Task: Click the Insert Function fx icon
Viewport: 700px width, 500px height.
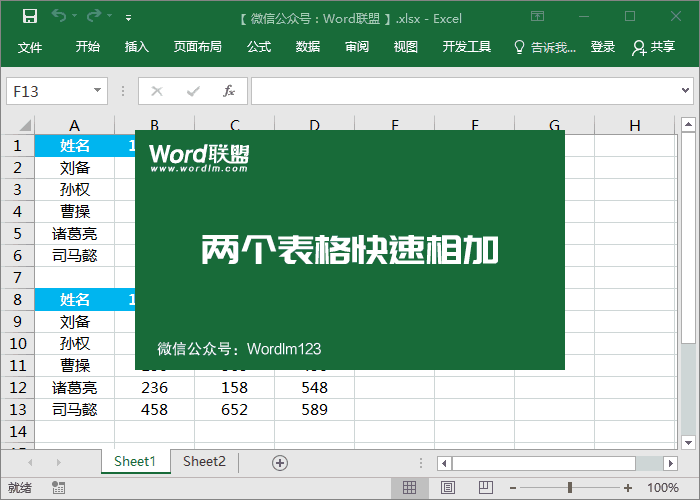Action: (229, 91)
